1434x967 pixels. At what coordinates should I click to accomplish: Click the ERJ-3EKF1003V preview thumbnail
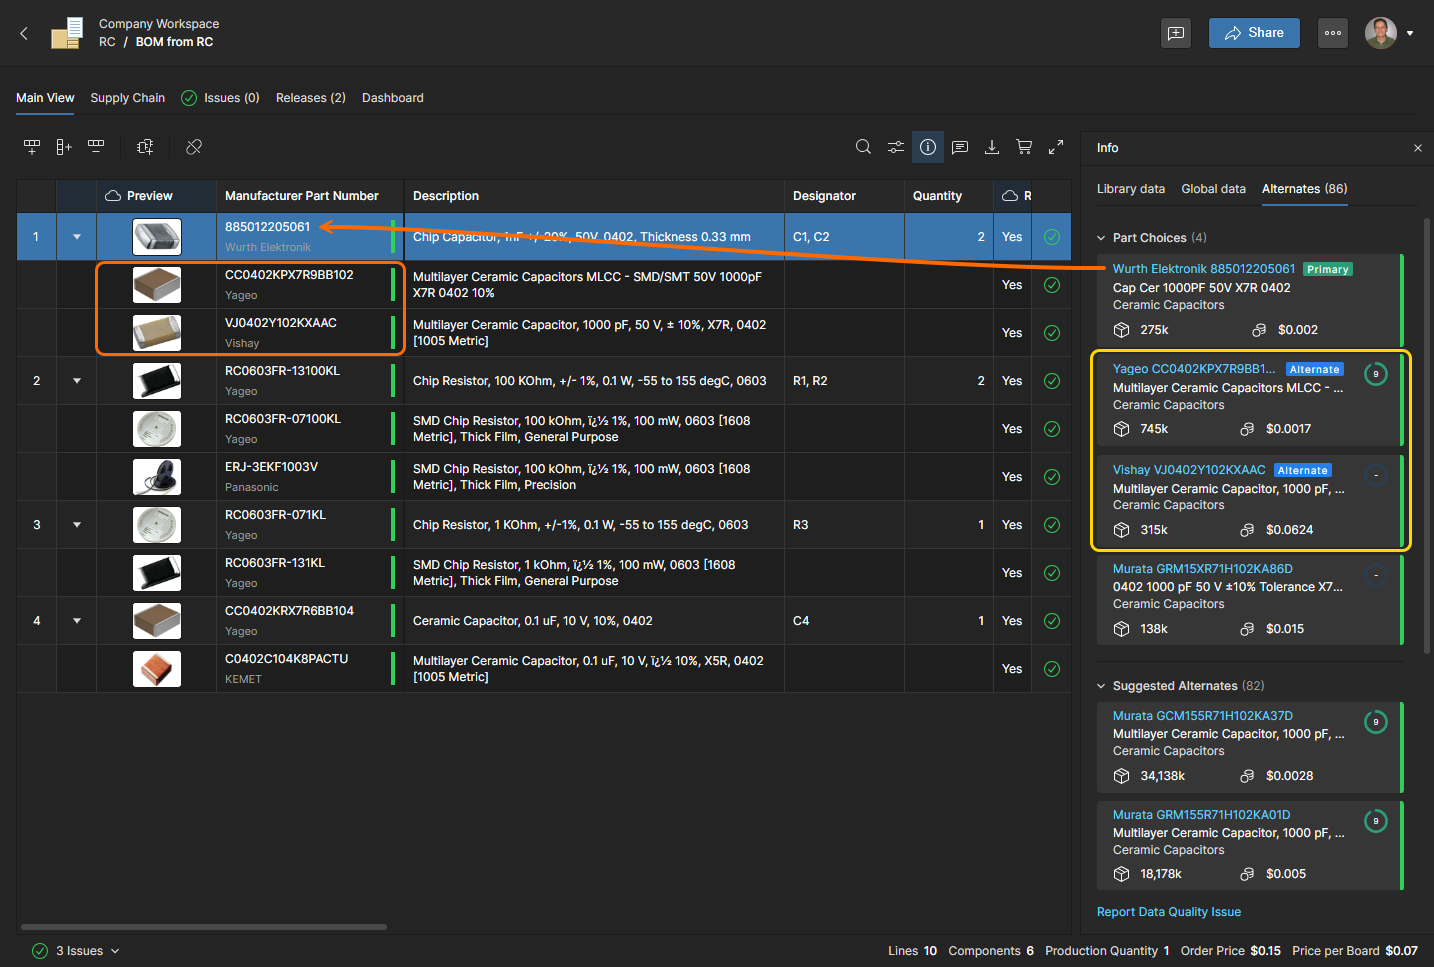coord(157,477)
